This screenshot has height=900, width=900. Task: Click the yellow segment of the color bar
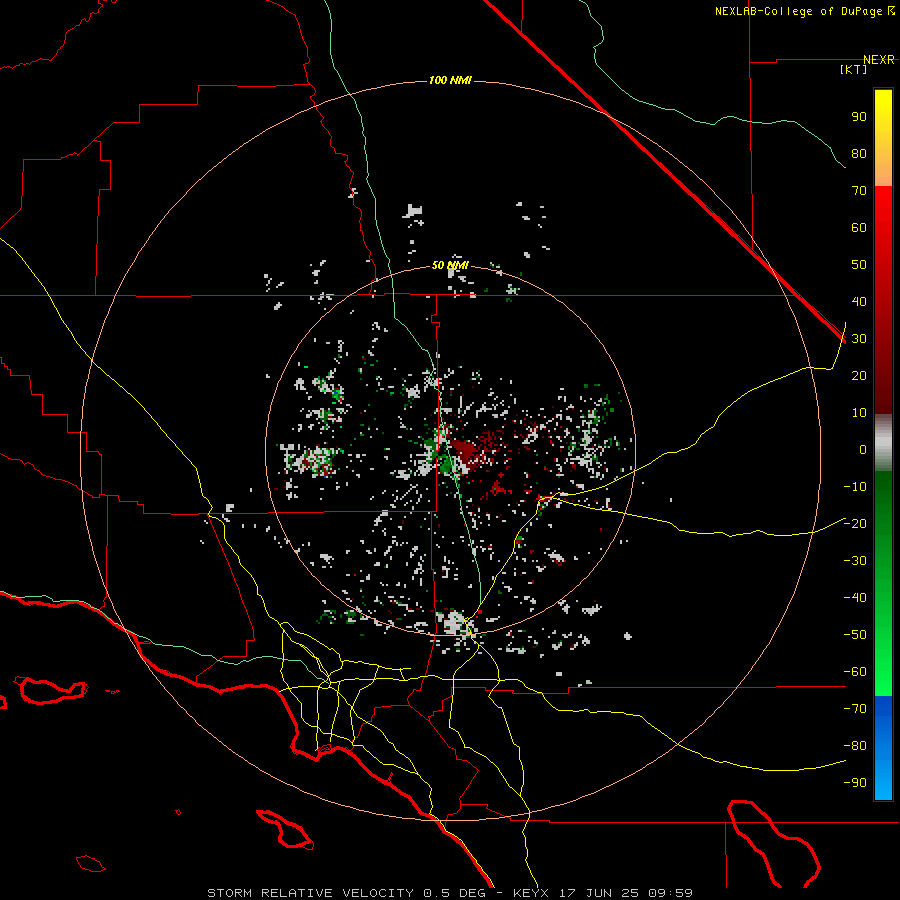click(x=883, y=138)
